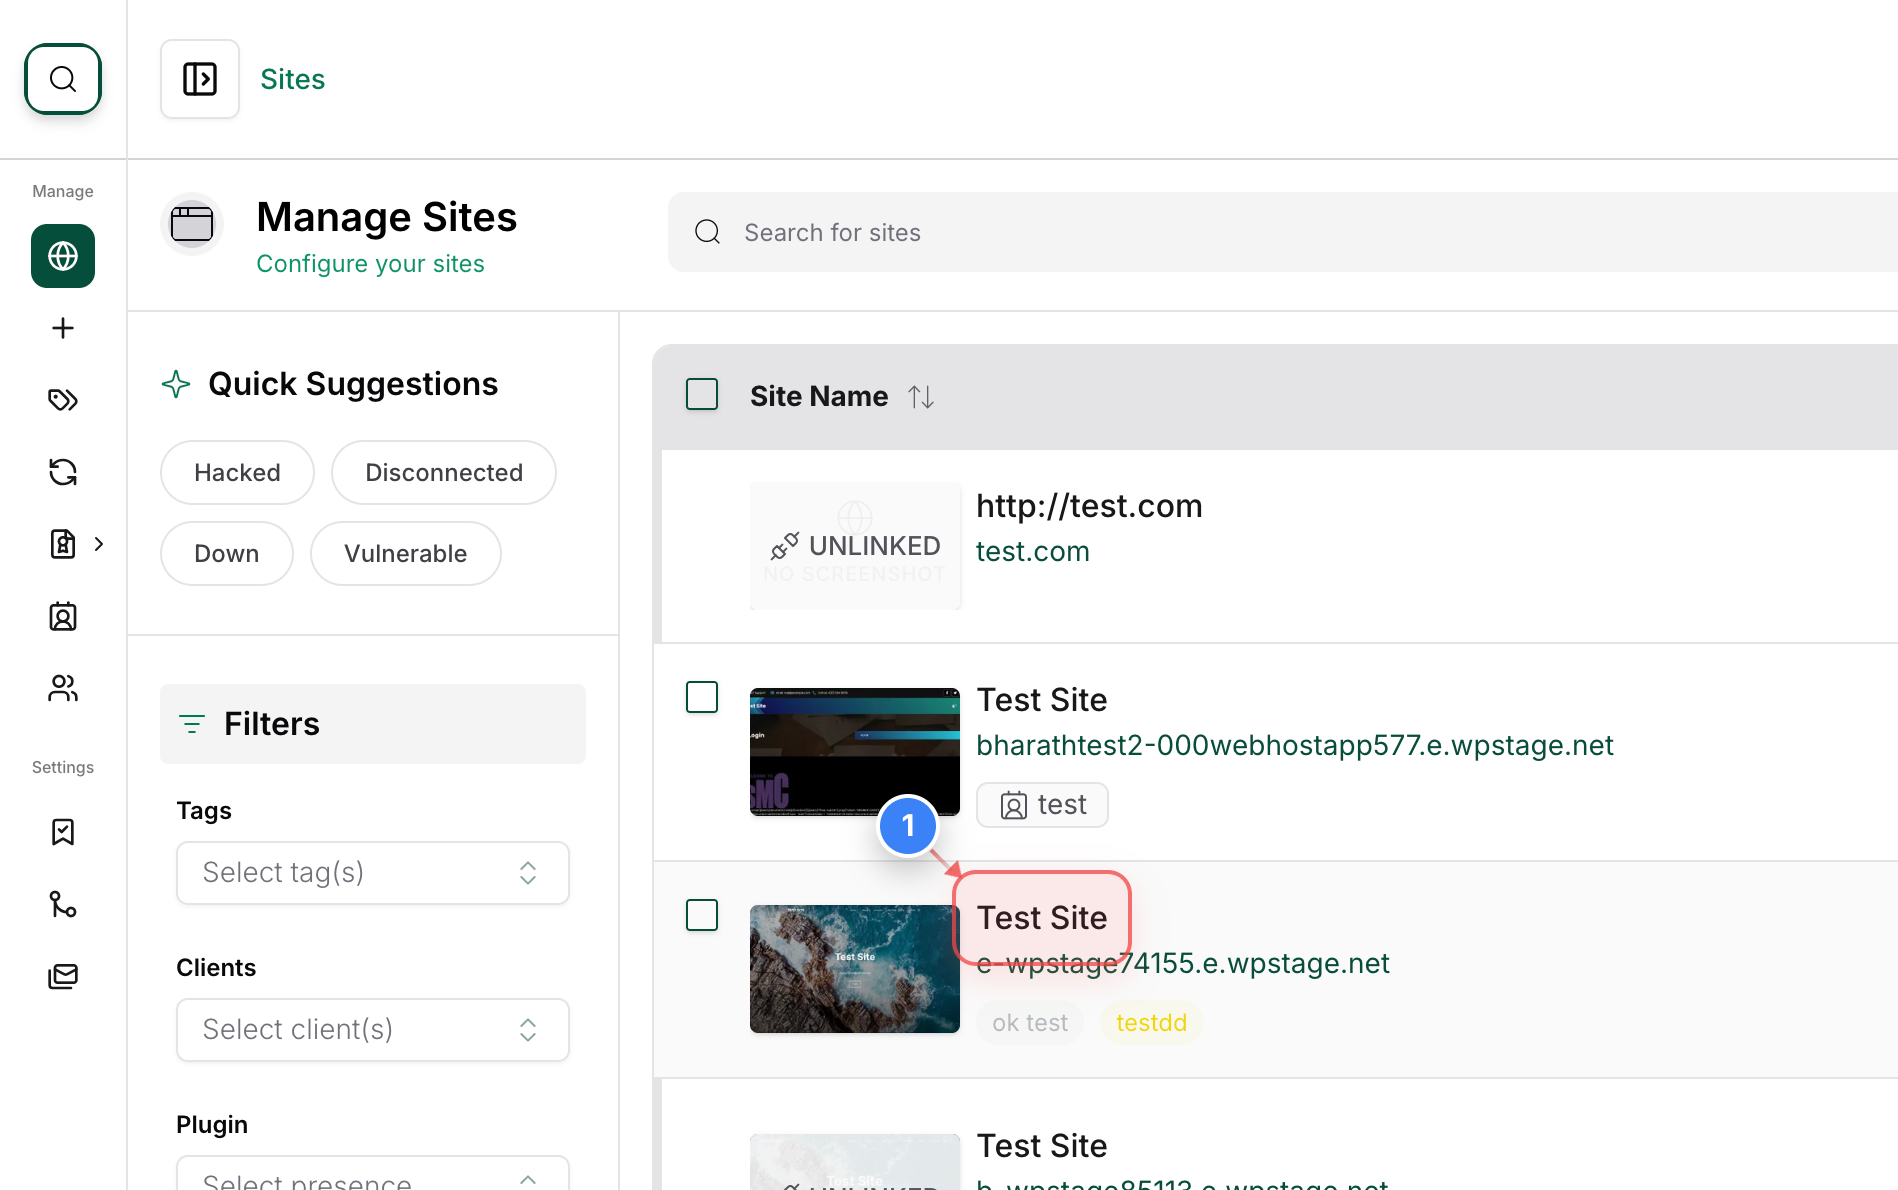This screenshot has width=1898, height=1190.
Task: Open the clients badge icon in sidebar
Action: [63, 616]
